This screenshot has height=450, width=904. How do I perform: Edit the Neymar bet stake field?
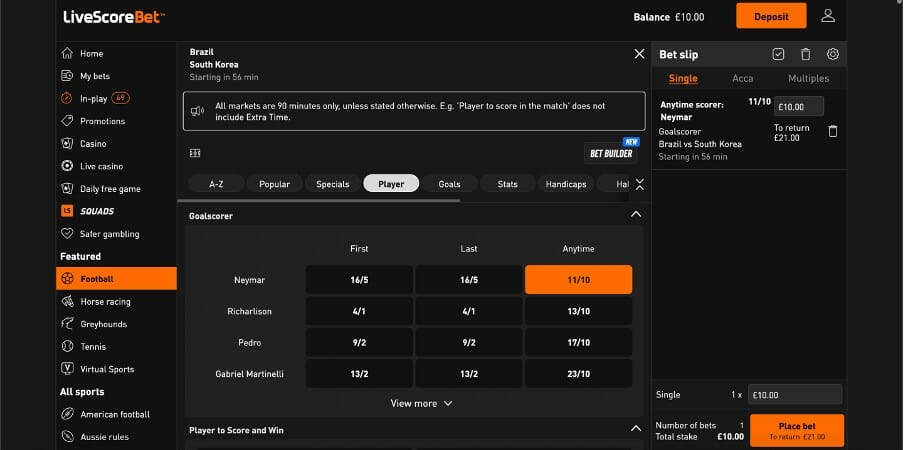(x=798, y=107)
